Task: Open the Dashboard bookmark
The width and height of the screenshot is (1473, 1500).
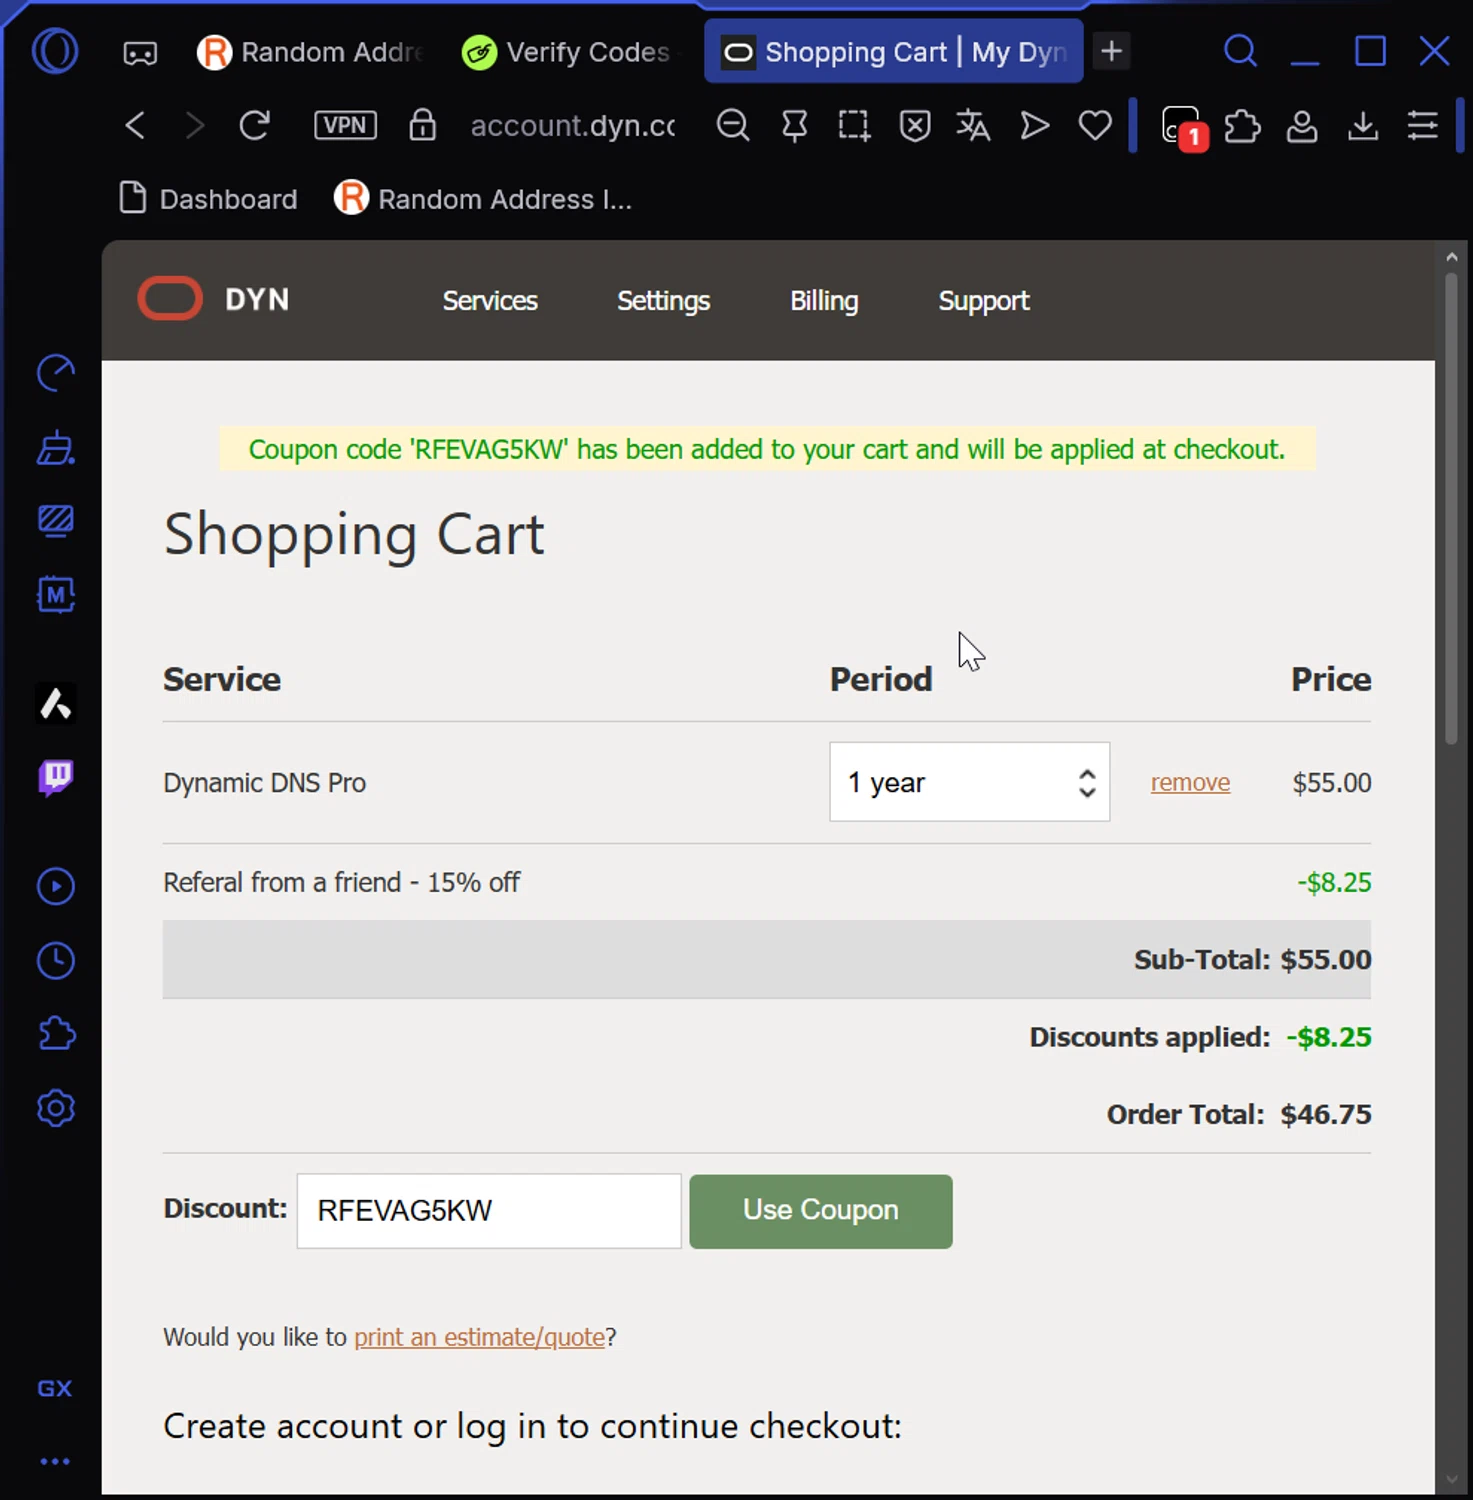Action: click(208, 199)
